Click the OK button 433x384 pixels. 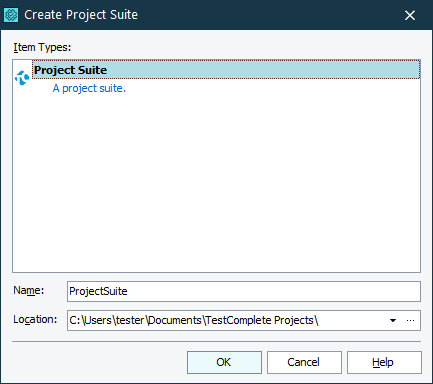point(224,362)
